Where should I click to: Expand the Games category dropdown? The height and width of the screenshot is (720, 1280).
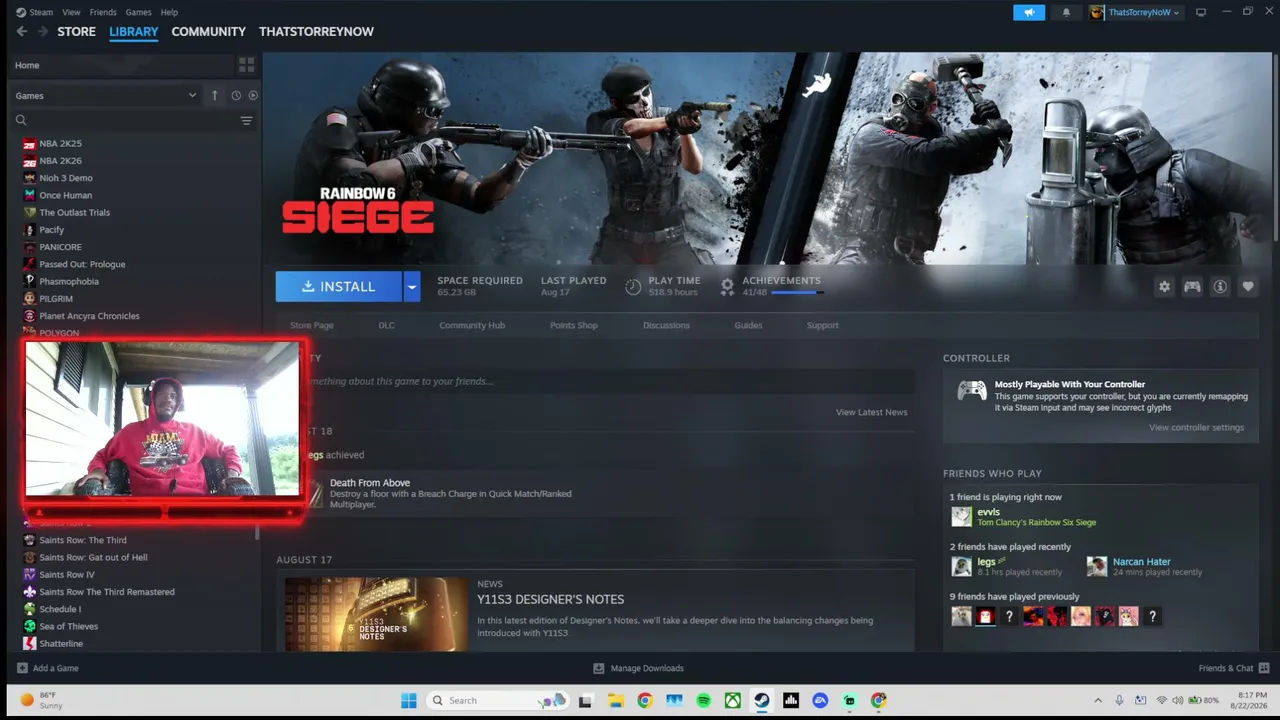pyautogui.click(x=192, y=96)
